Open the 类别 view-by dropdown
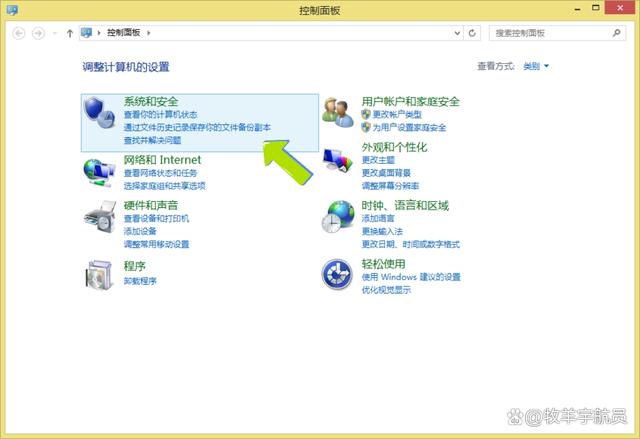Image resolution: width=640 pixels, height=439 pixels. point(536,66)
